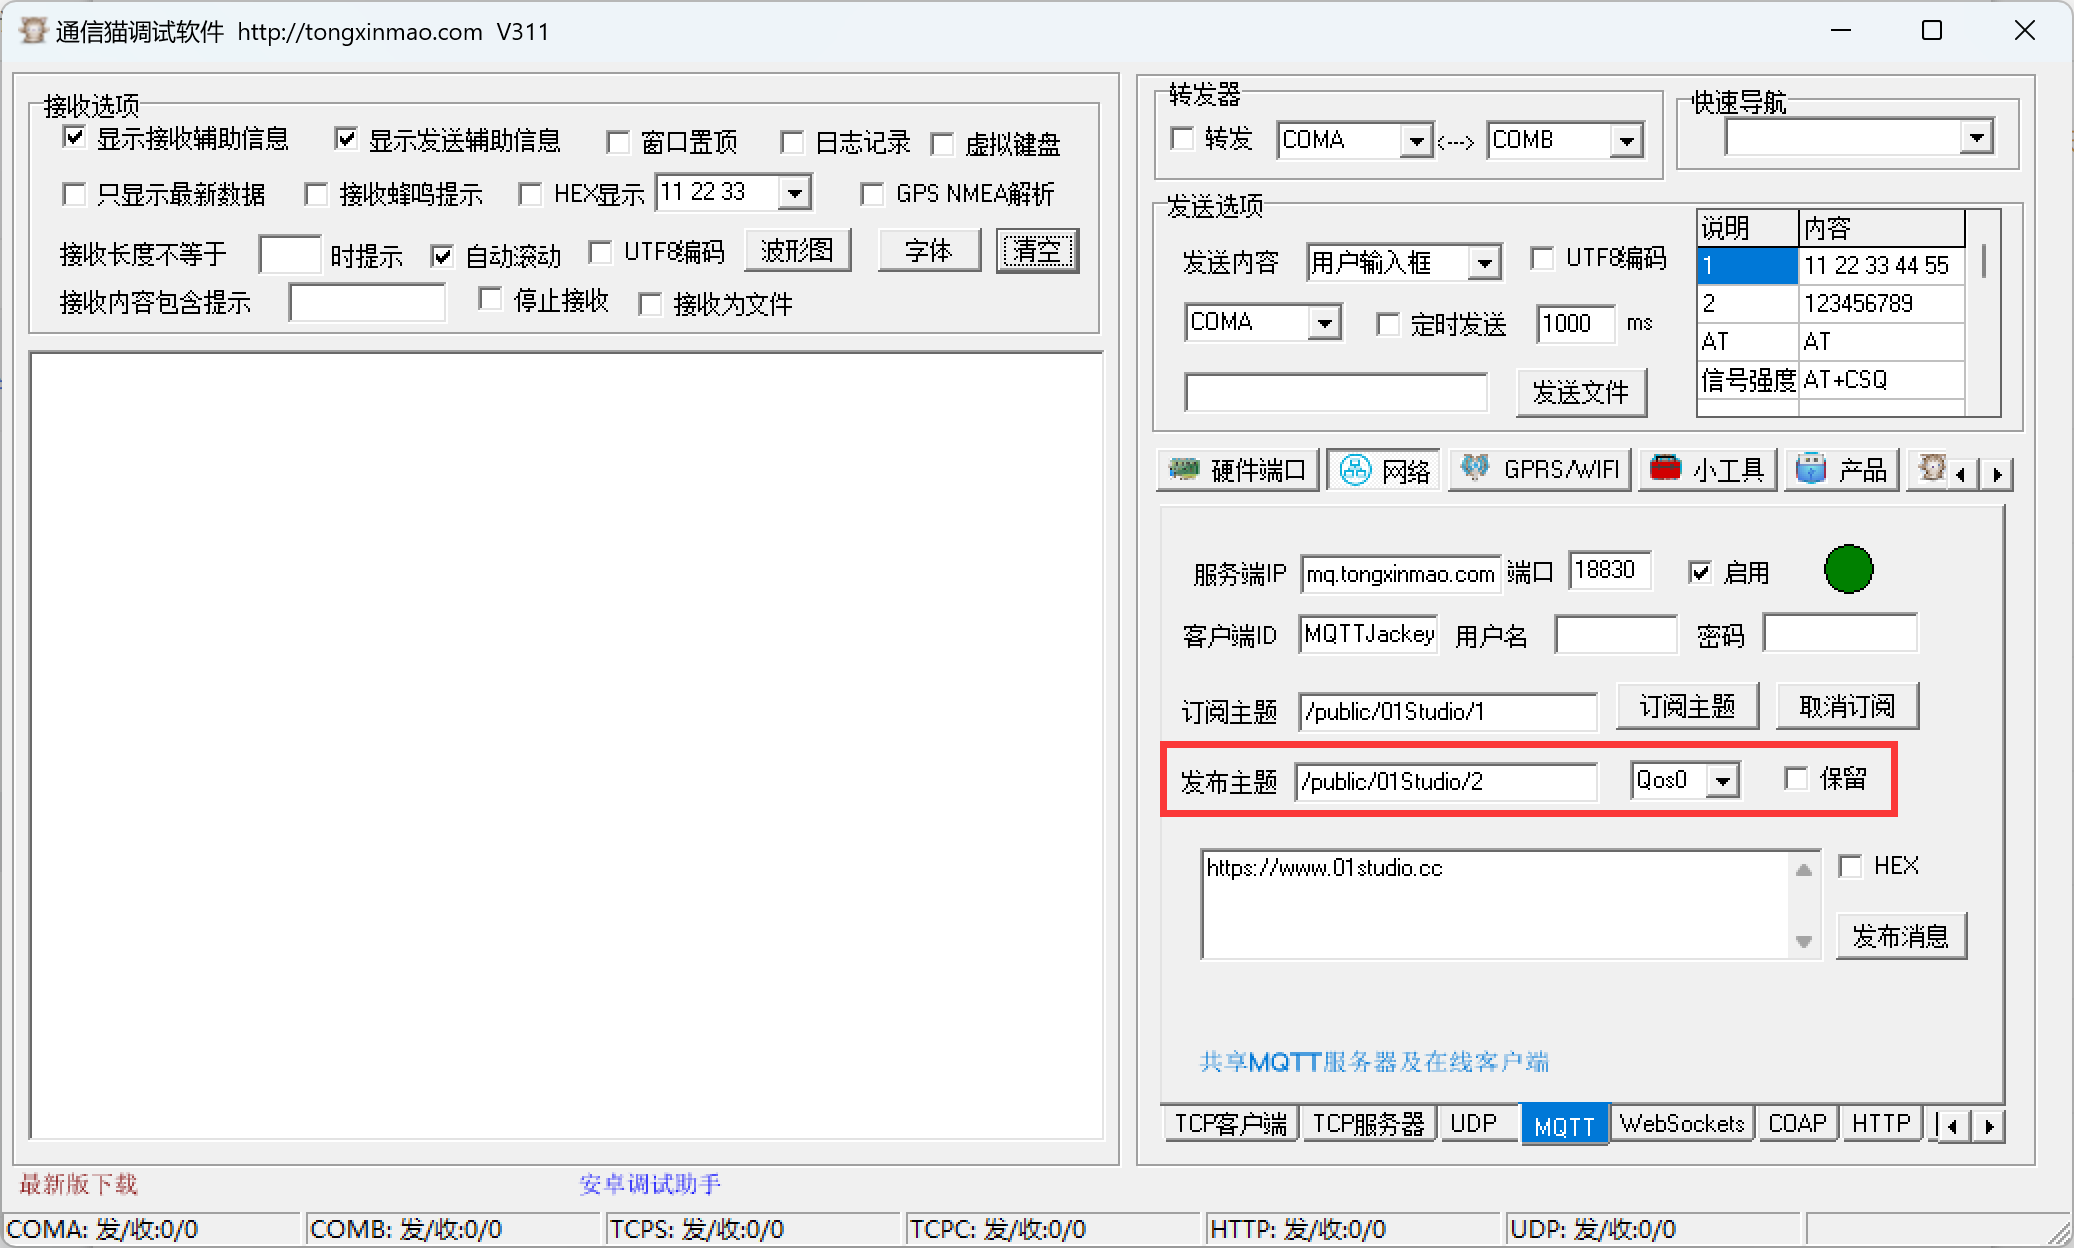Enable 定时发送 timed sending

tap(1389, 324)
